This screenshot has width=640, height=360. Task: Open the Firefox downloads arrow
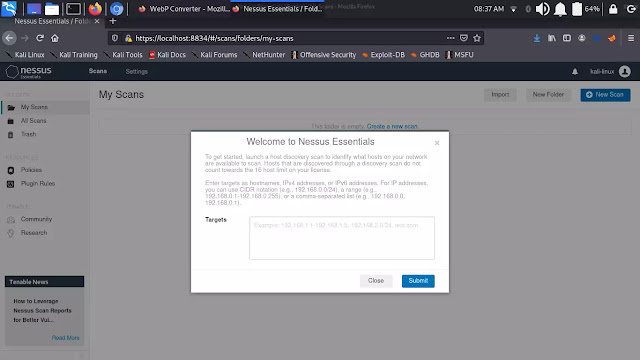(537, 38)
